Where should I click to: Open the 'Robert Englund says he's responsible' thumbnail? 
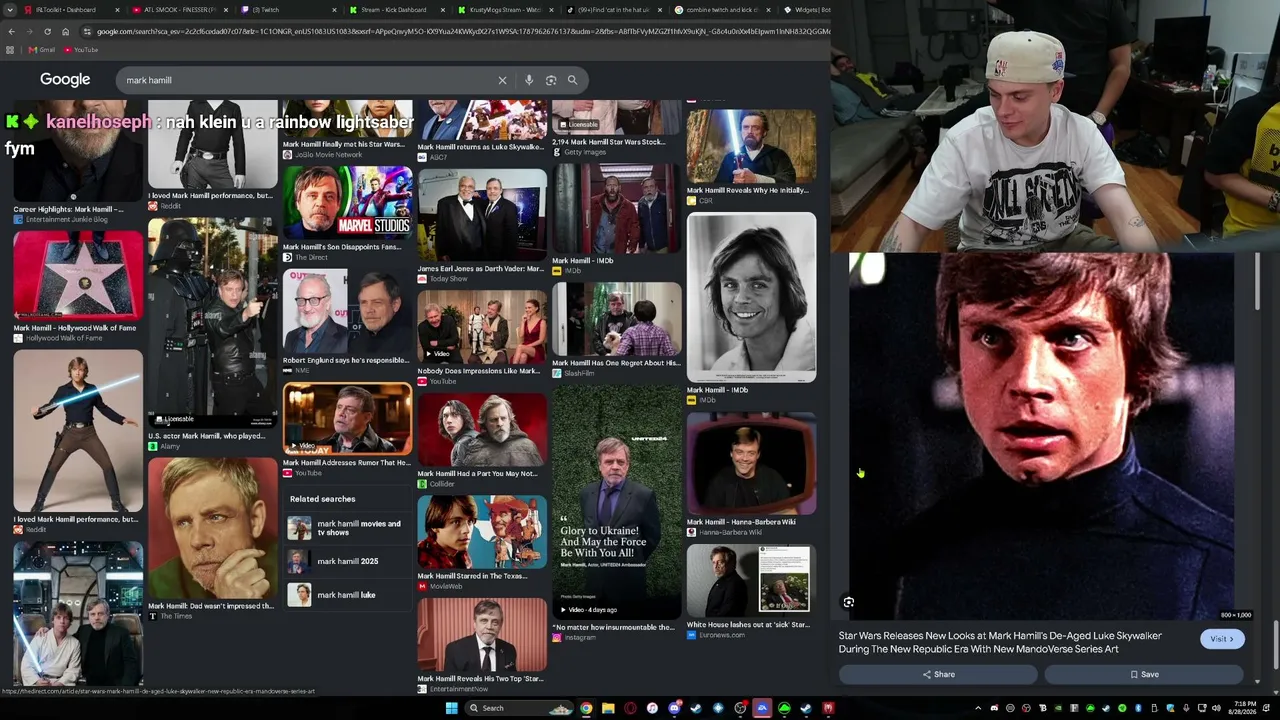click(347, 312)
